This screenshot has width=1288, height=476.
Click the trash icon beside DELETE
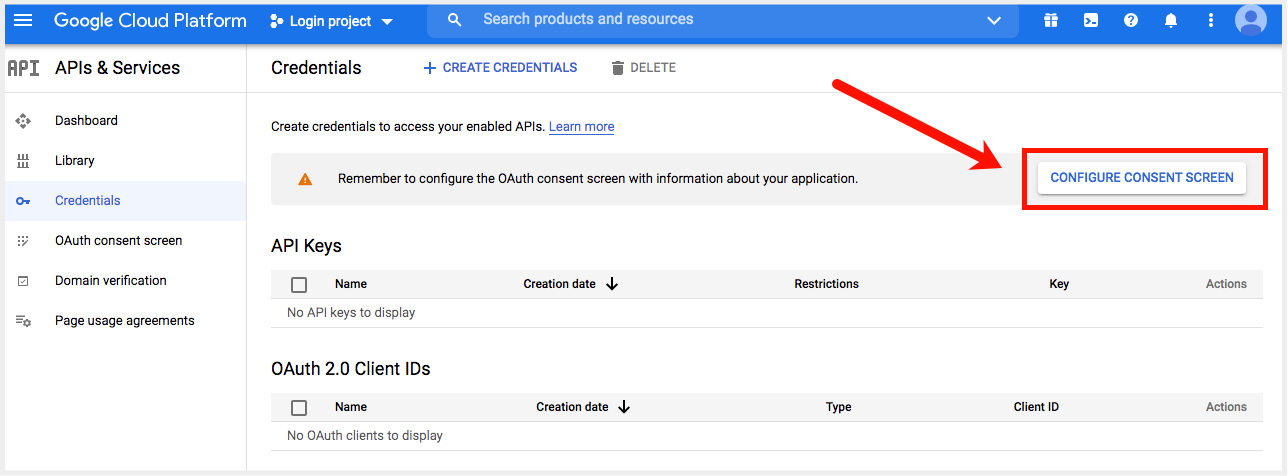[x=618, y=68]
